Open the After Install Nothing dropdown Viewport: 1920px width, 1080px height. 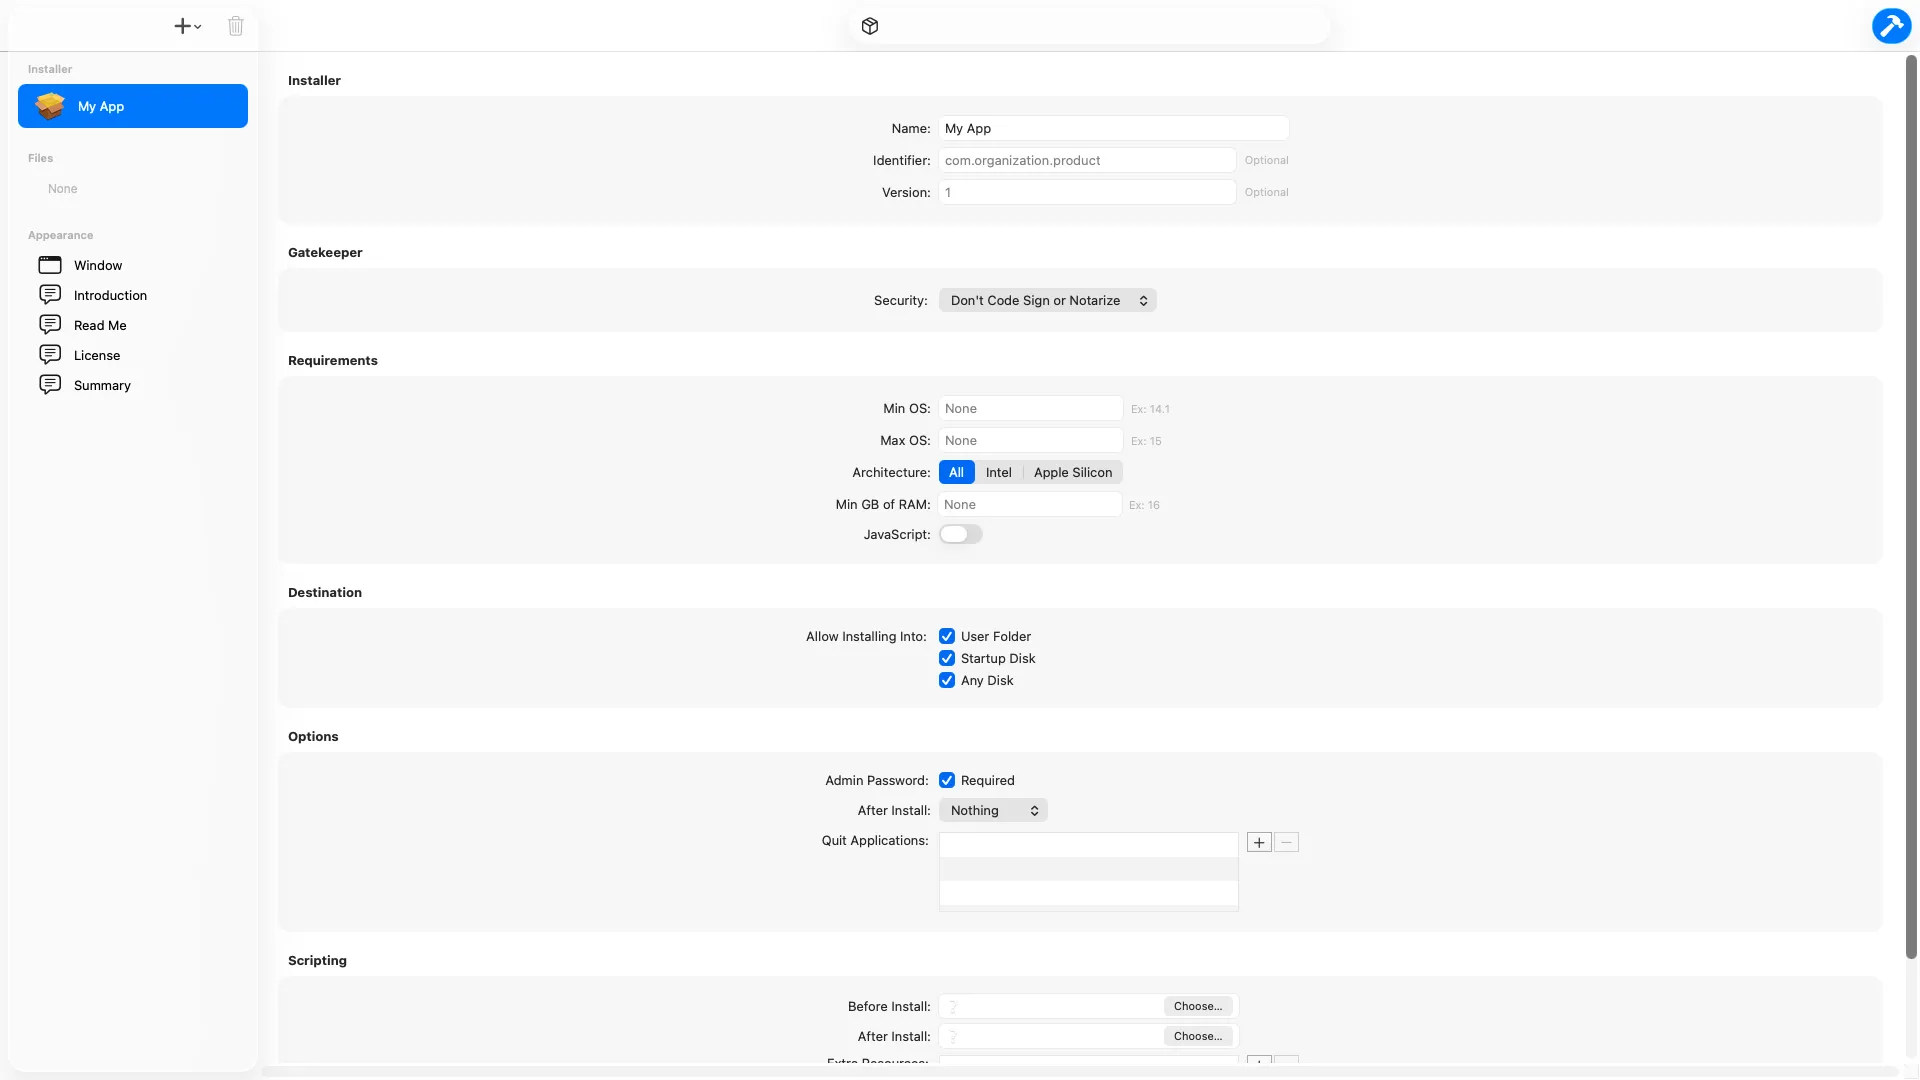pos(993,810)
